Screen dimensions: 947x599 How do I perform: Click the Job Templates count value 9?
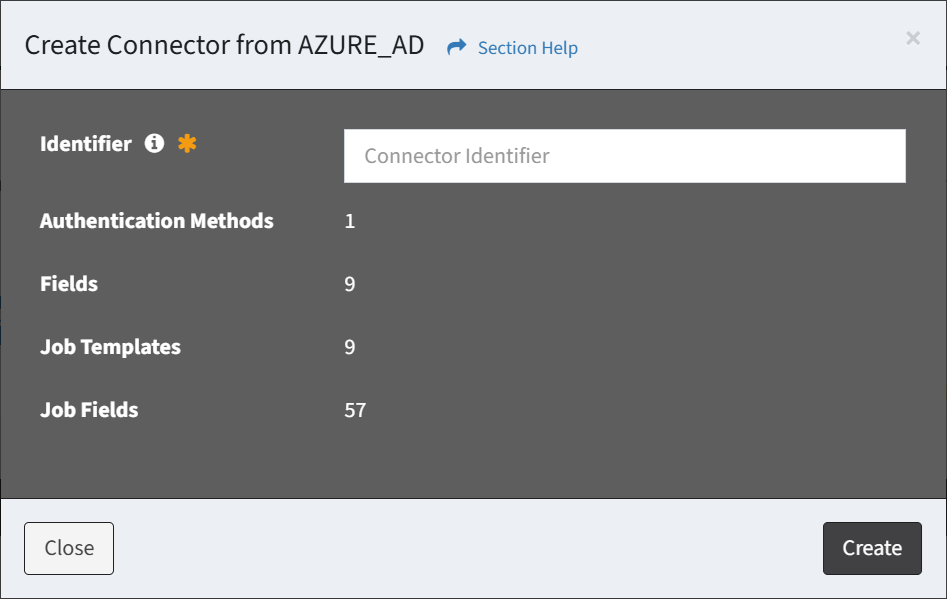[x=350, y=347]
